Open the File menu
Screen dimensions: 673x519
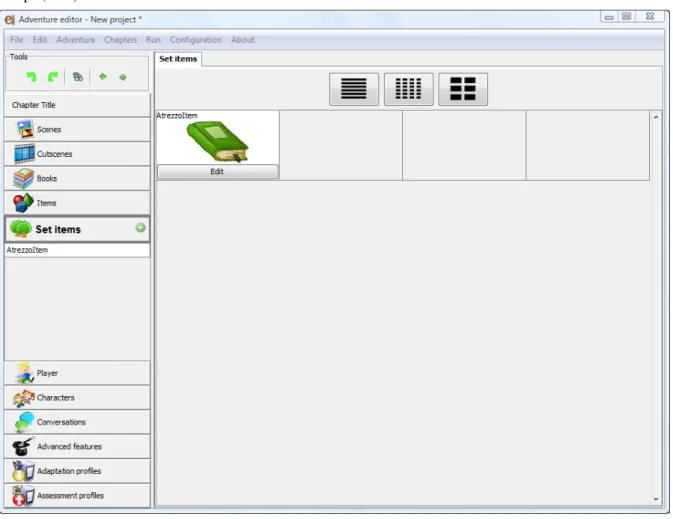pyautogui.click(x=17, y=40)
